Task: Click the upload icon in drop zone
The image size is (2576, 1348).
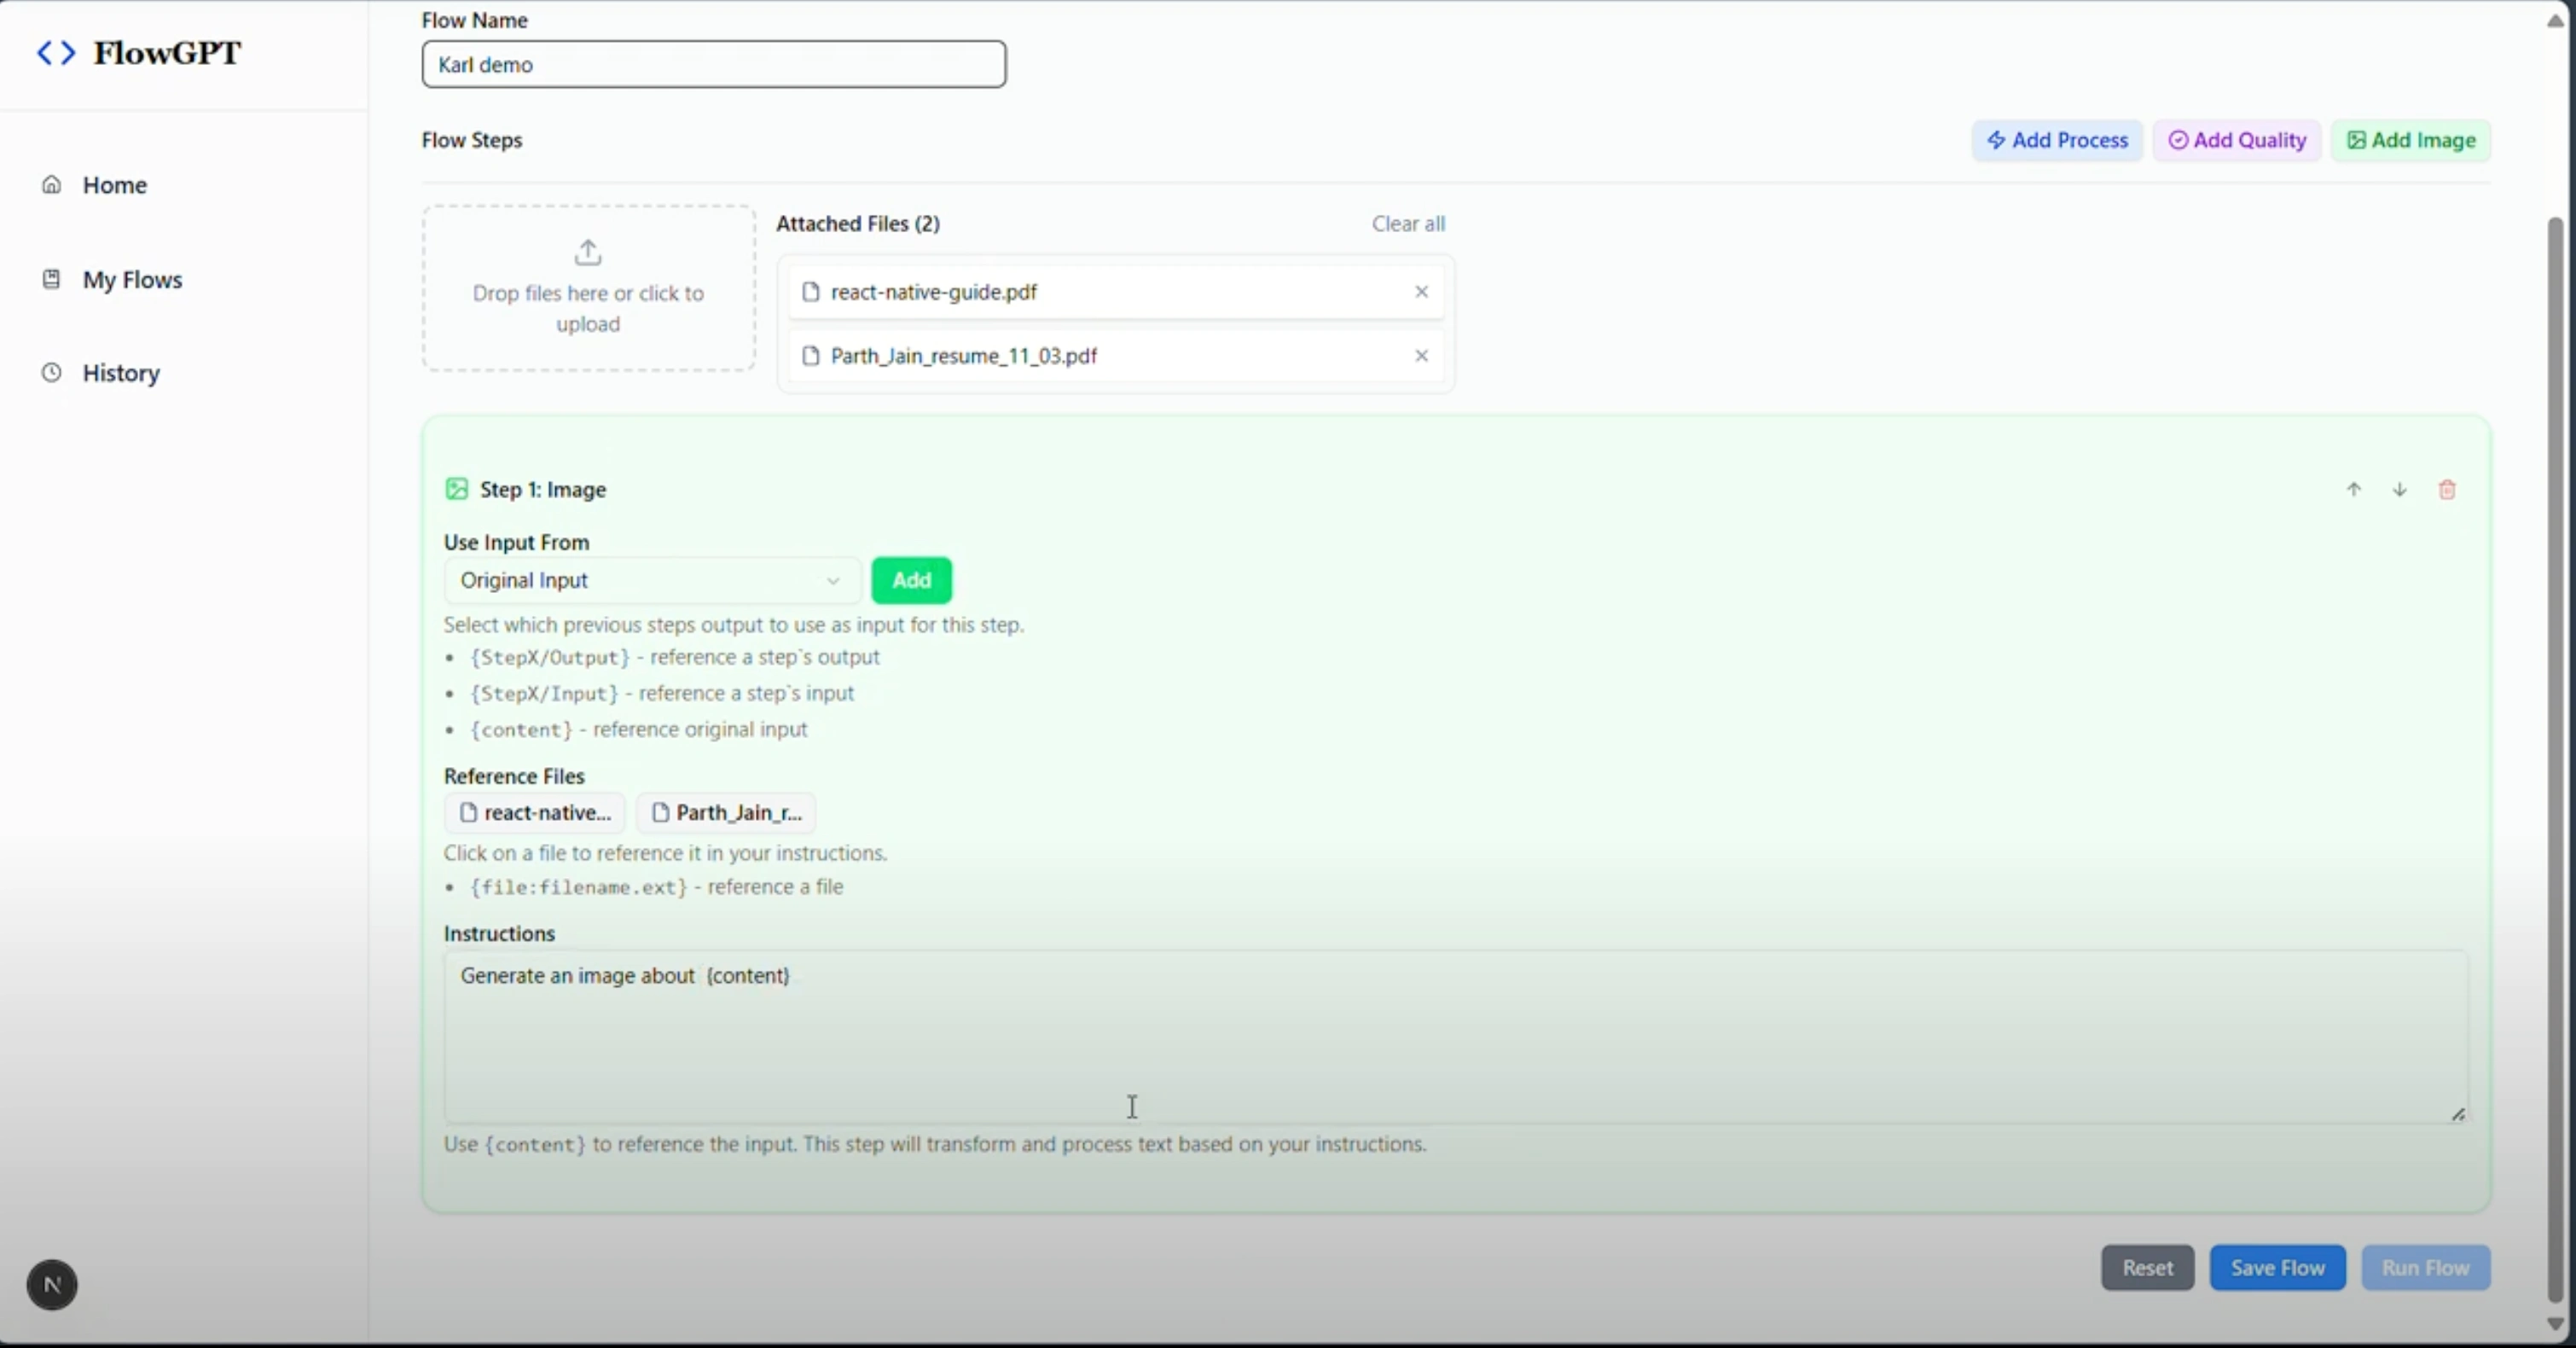Action: pos(588,252)
